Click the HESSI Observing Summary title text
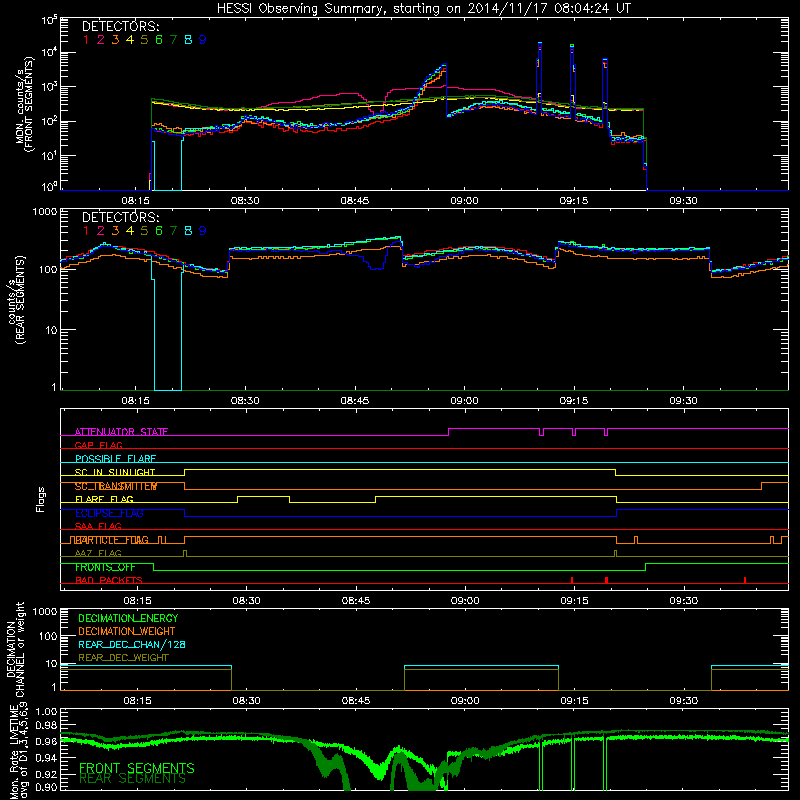 [x=424, y=9]
